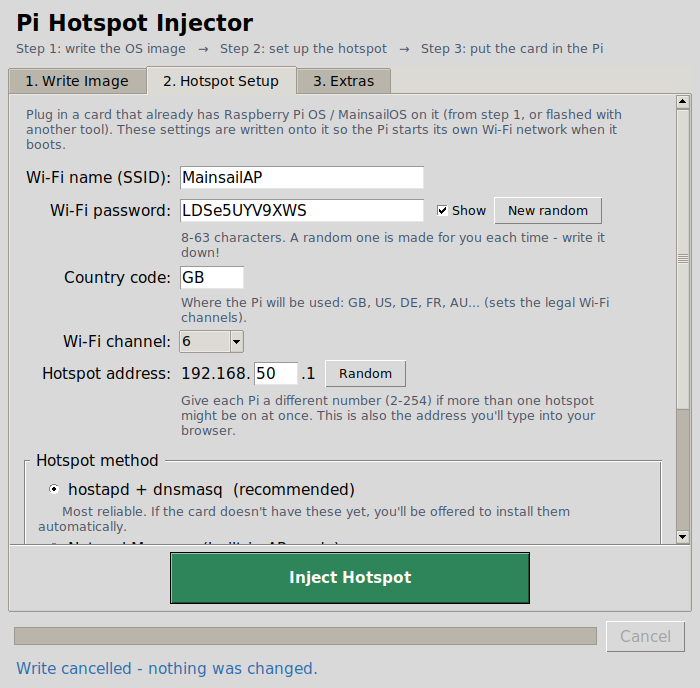Uncheck the Show password checkbox

tap(442, 210)
